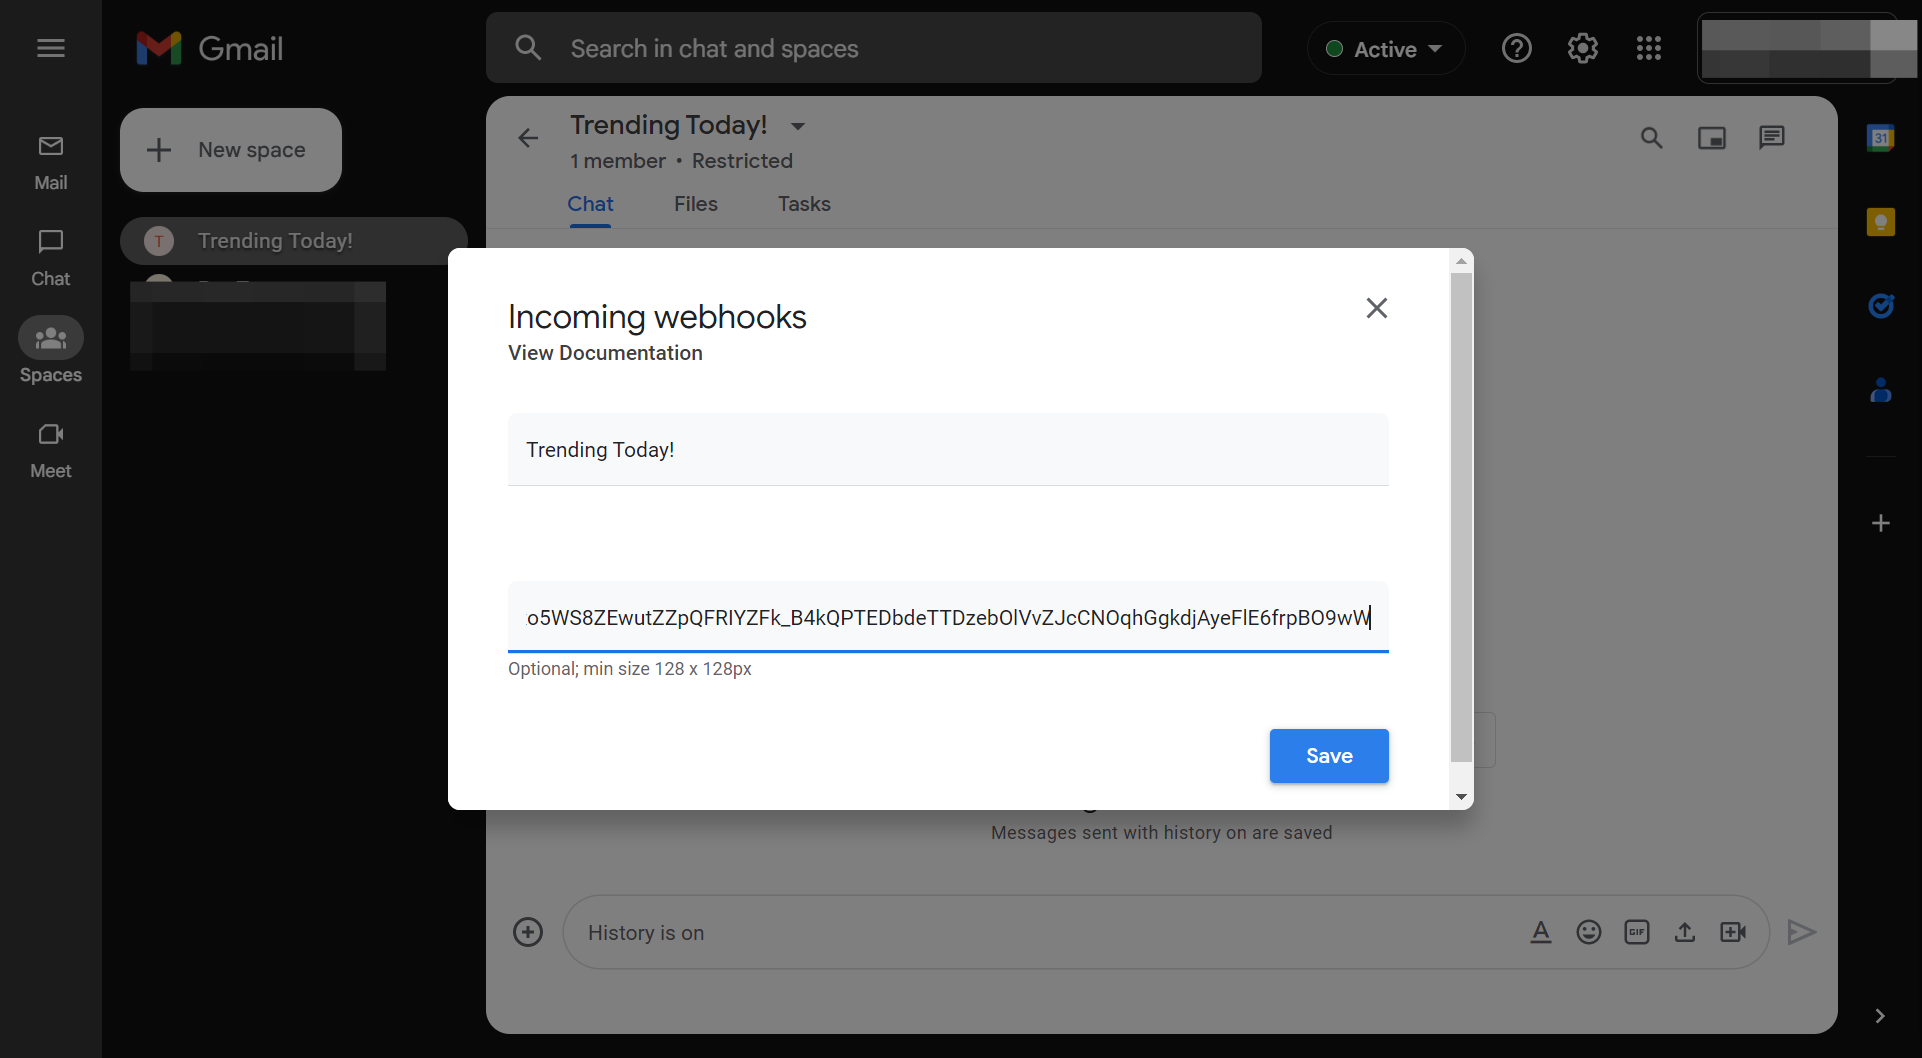This screenshot has height=1058, width=1922.
Task: Click the dialog scrollbar down arrow
Action: [1461, 797]
